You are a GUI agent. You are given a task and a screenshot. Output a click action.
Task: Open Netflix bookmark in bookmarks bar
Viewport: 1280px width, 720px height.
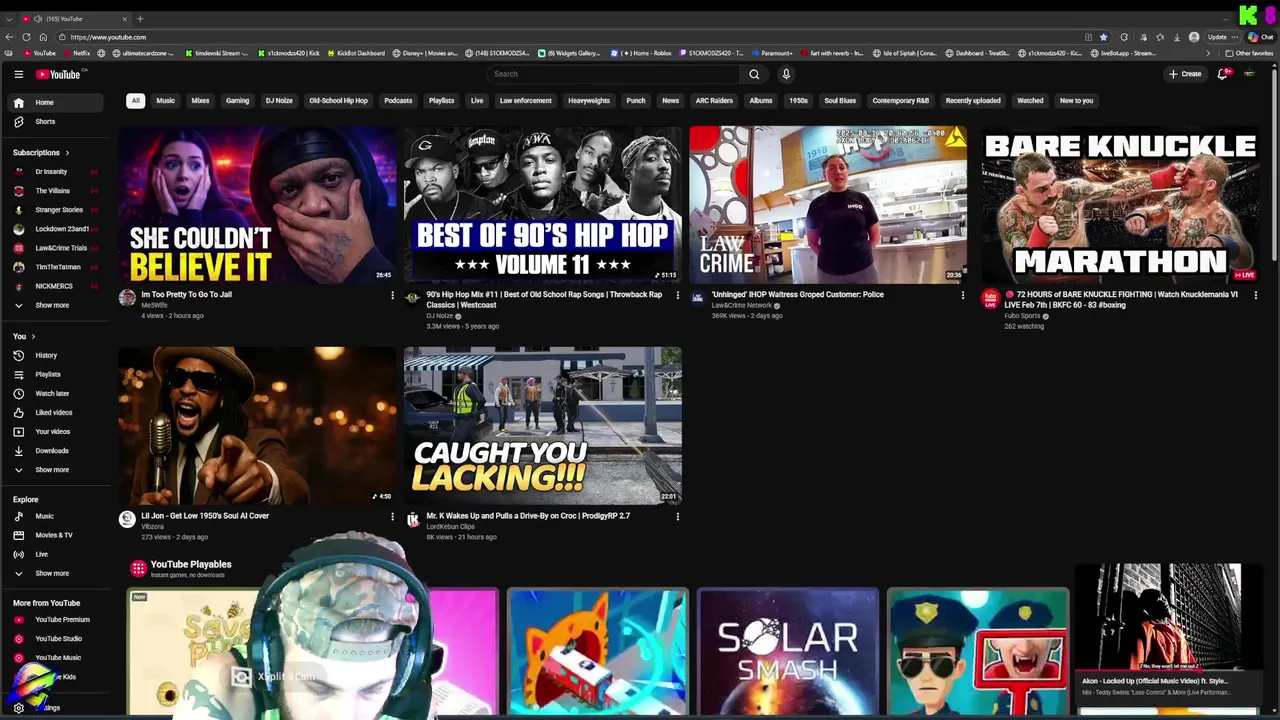pyautogui.click(x=77, y=53)
